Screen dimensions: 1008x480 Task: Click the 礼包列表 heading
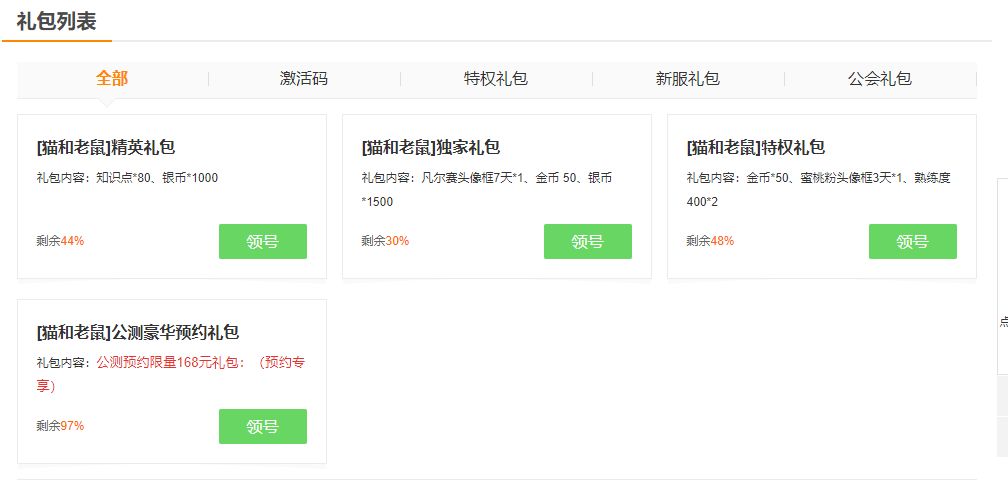pyautogui.click(x=57, y=21)
